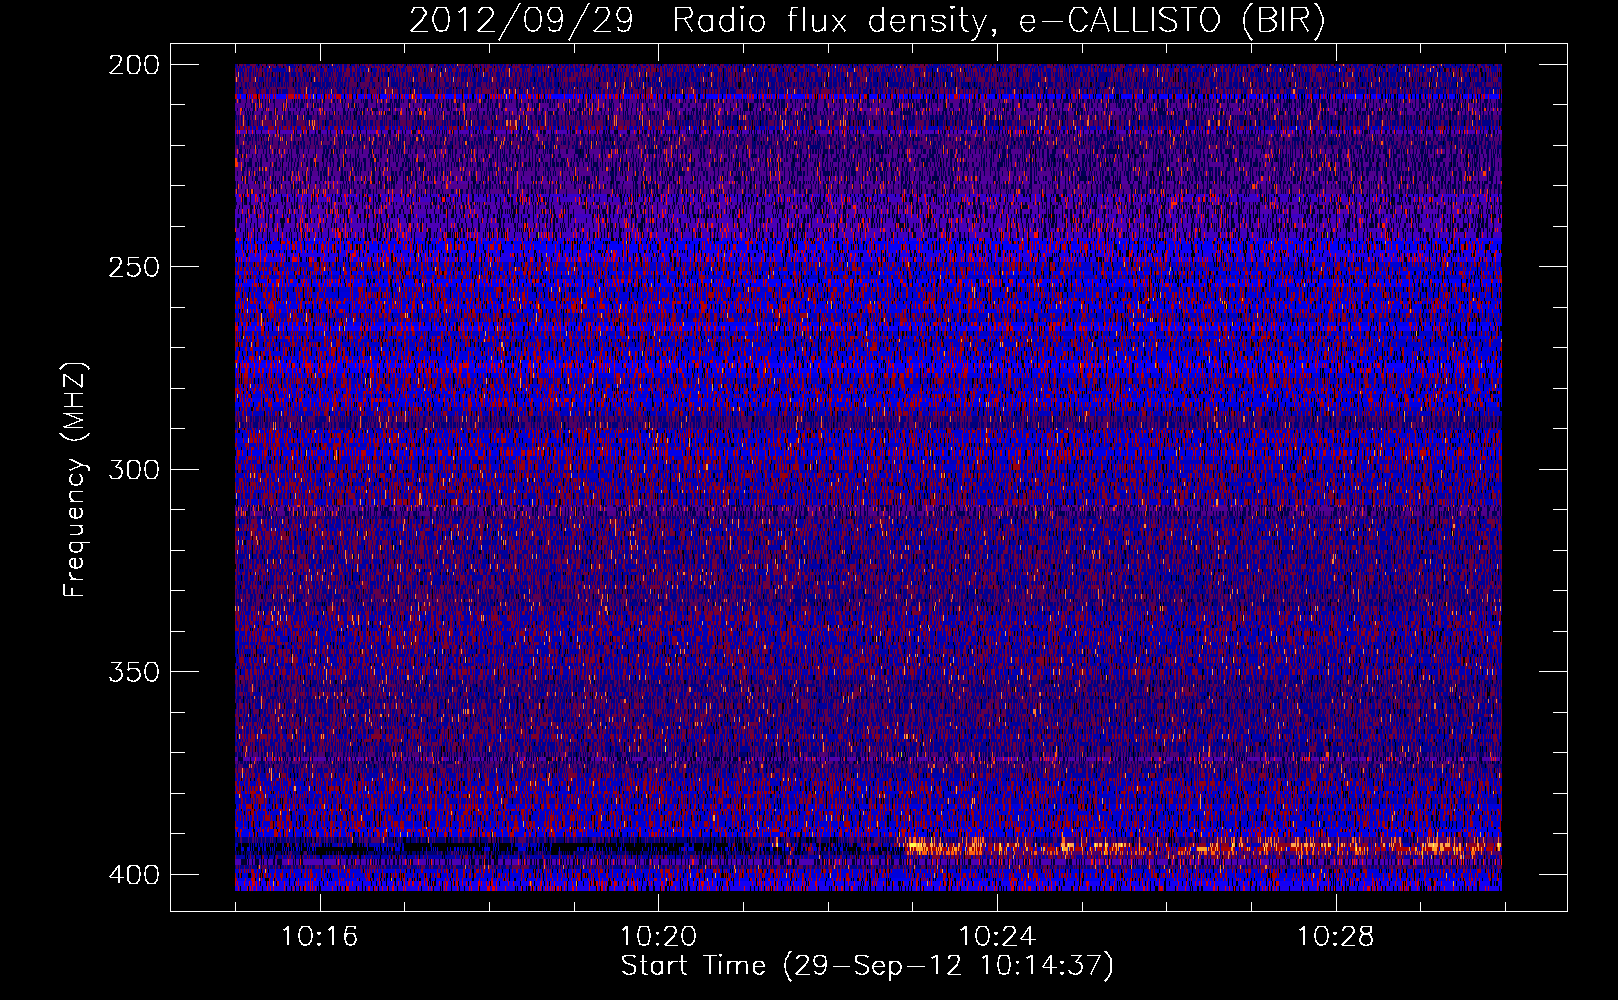Click the 350 frequency tick label

click(x=133, y=671)
